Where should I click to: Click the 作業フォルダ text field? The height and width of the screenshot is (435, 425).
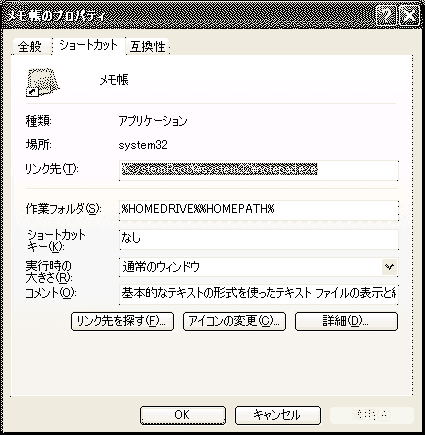tap(259, 210)
